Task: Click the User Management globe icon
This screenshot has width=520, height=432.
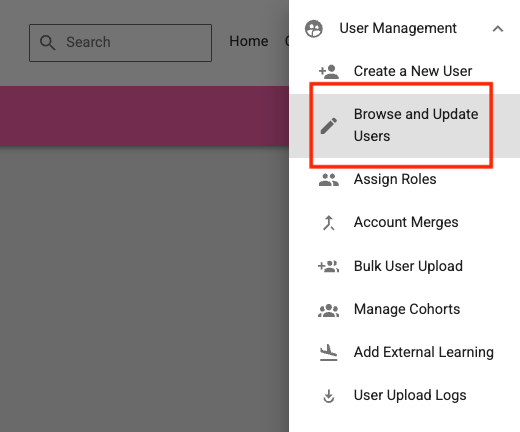Action: (x=314, y=29)
